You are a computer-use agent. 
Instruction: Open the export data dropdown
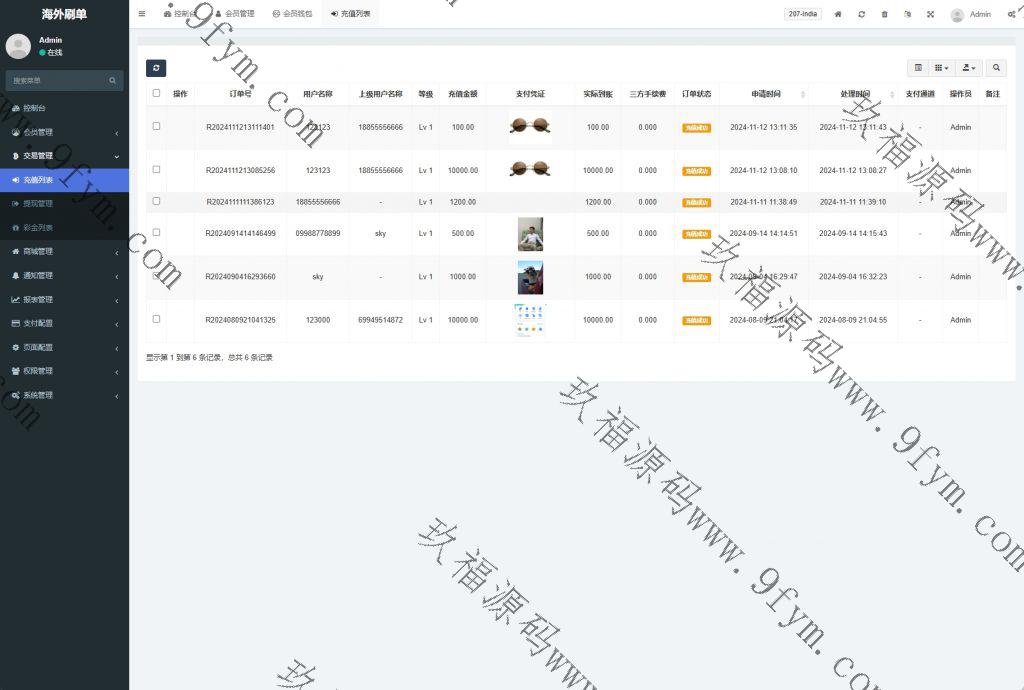coord(969,68)
